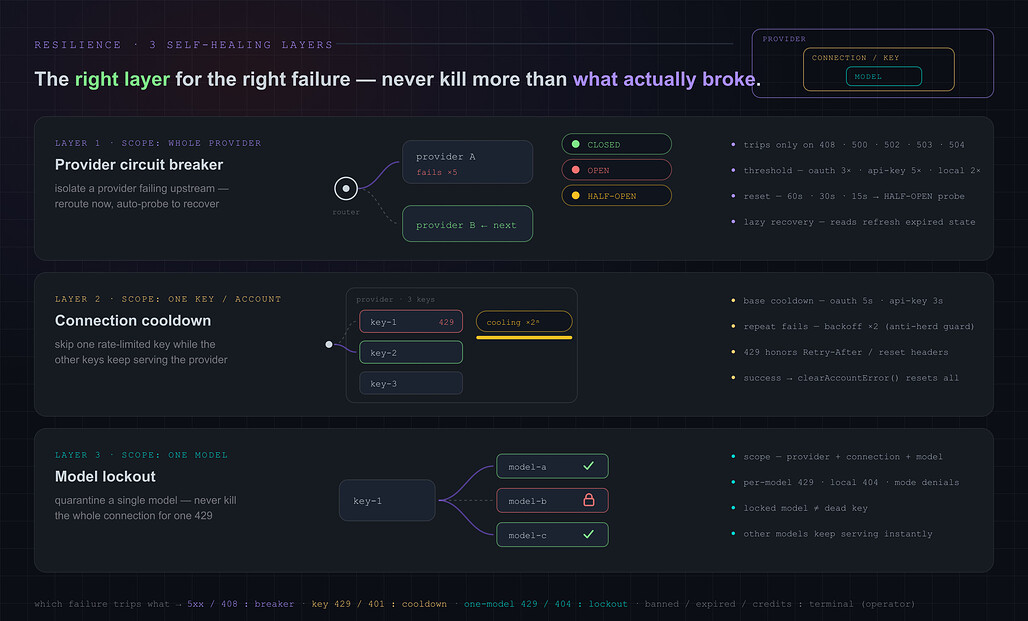Screen dimensions: 1028x621
Task: Click the red lock icon on model-b
Action: (x=589, y=500)
